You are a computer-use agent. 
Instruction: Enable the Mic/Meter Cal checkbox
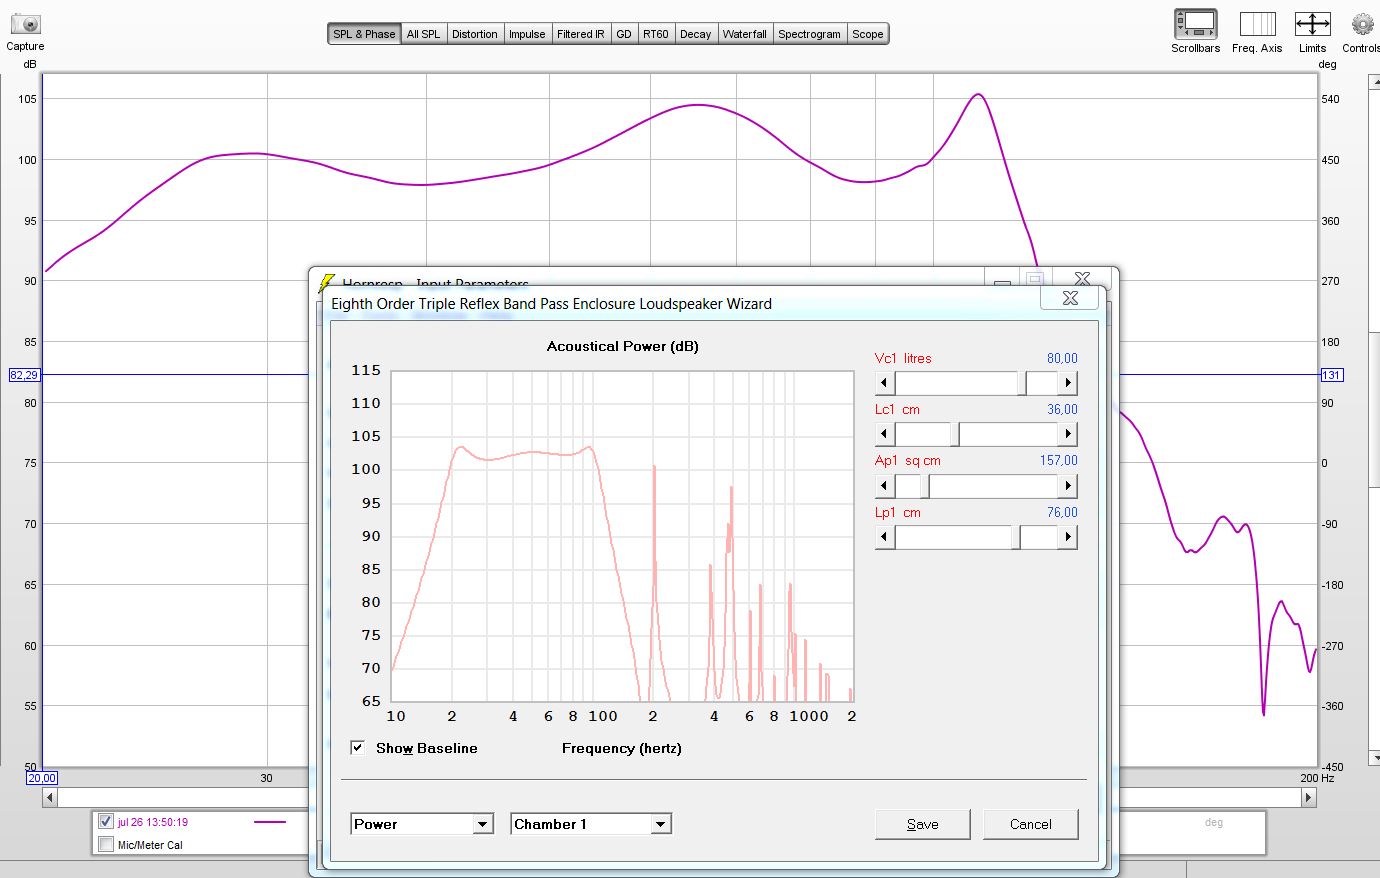point(106,845)
